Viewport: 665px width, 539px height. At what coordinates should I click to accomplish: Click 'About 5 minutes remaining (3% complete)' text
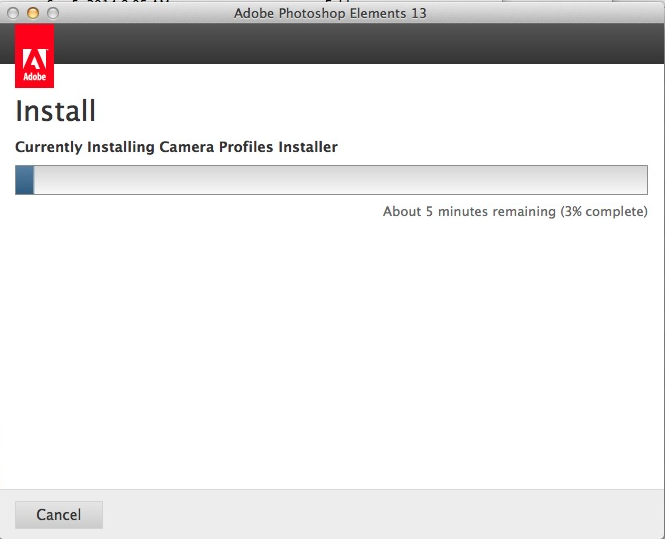(515, 211)
